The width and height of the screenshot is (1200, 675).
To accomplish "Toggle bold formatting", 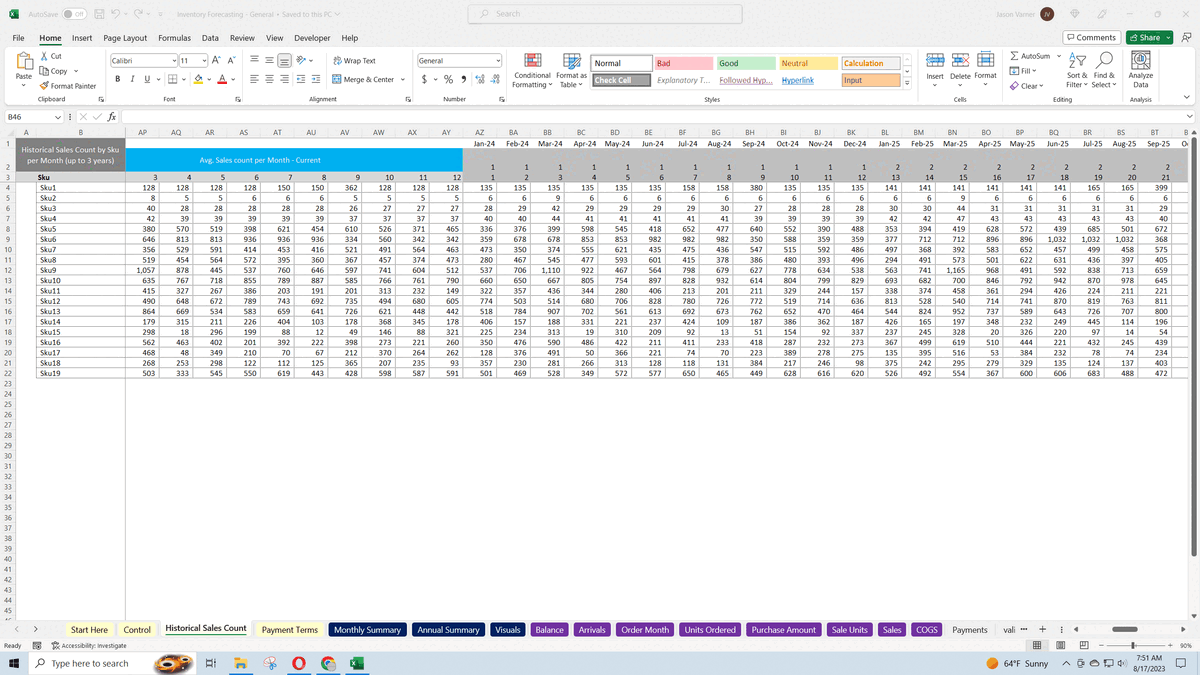I will [x=118, y=78].
